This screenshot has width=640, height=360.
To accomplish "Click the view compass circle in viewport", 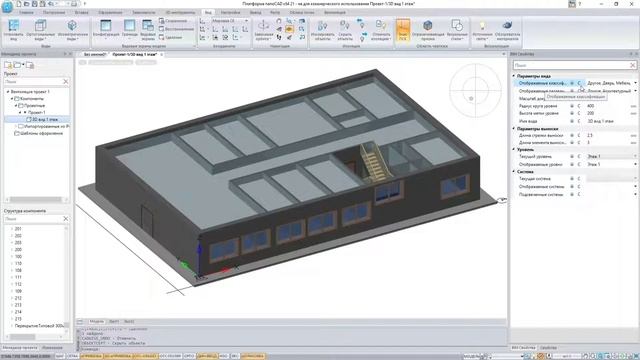I will 475,90.
